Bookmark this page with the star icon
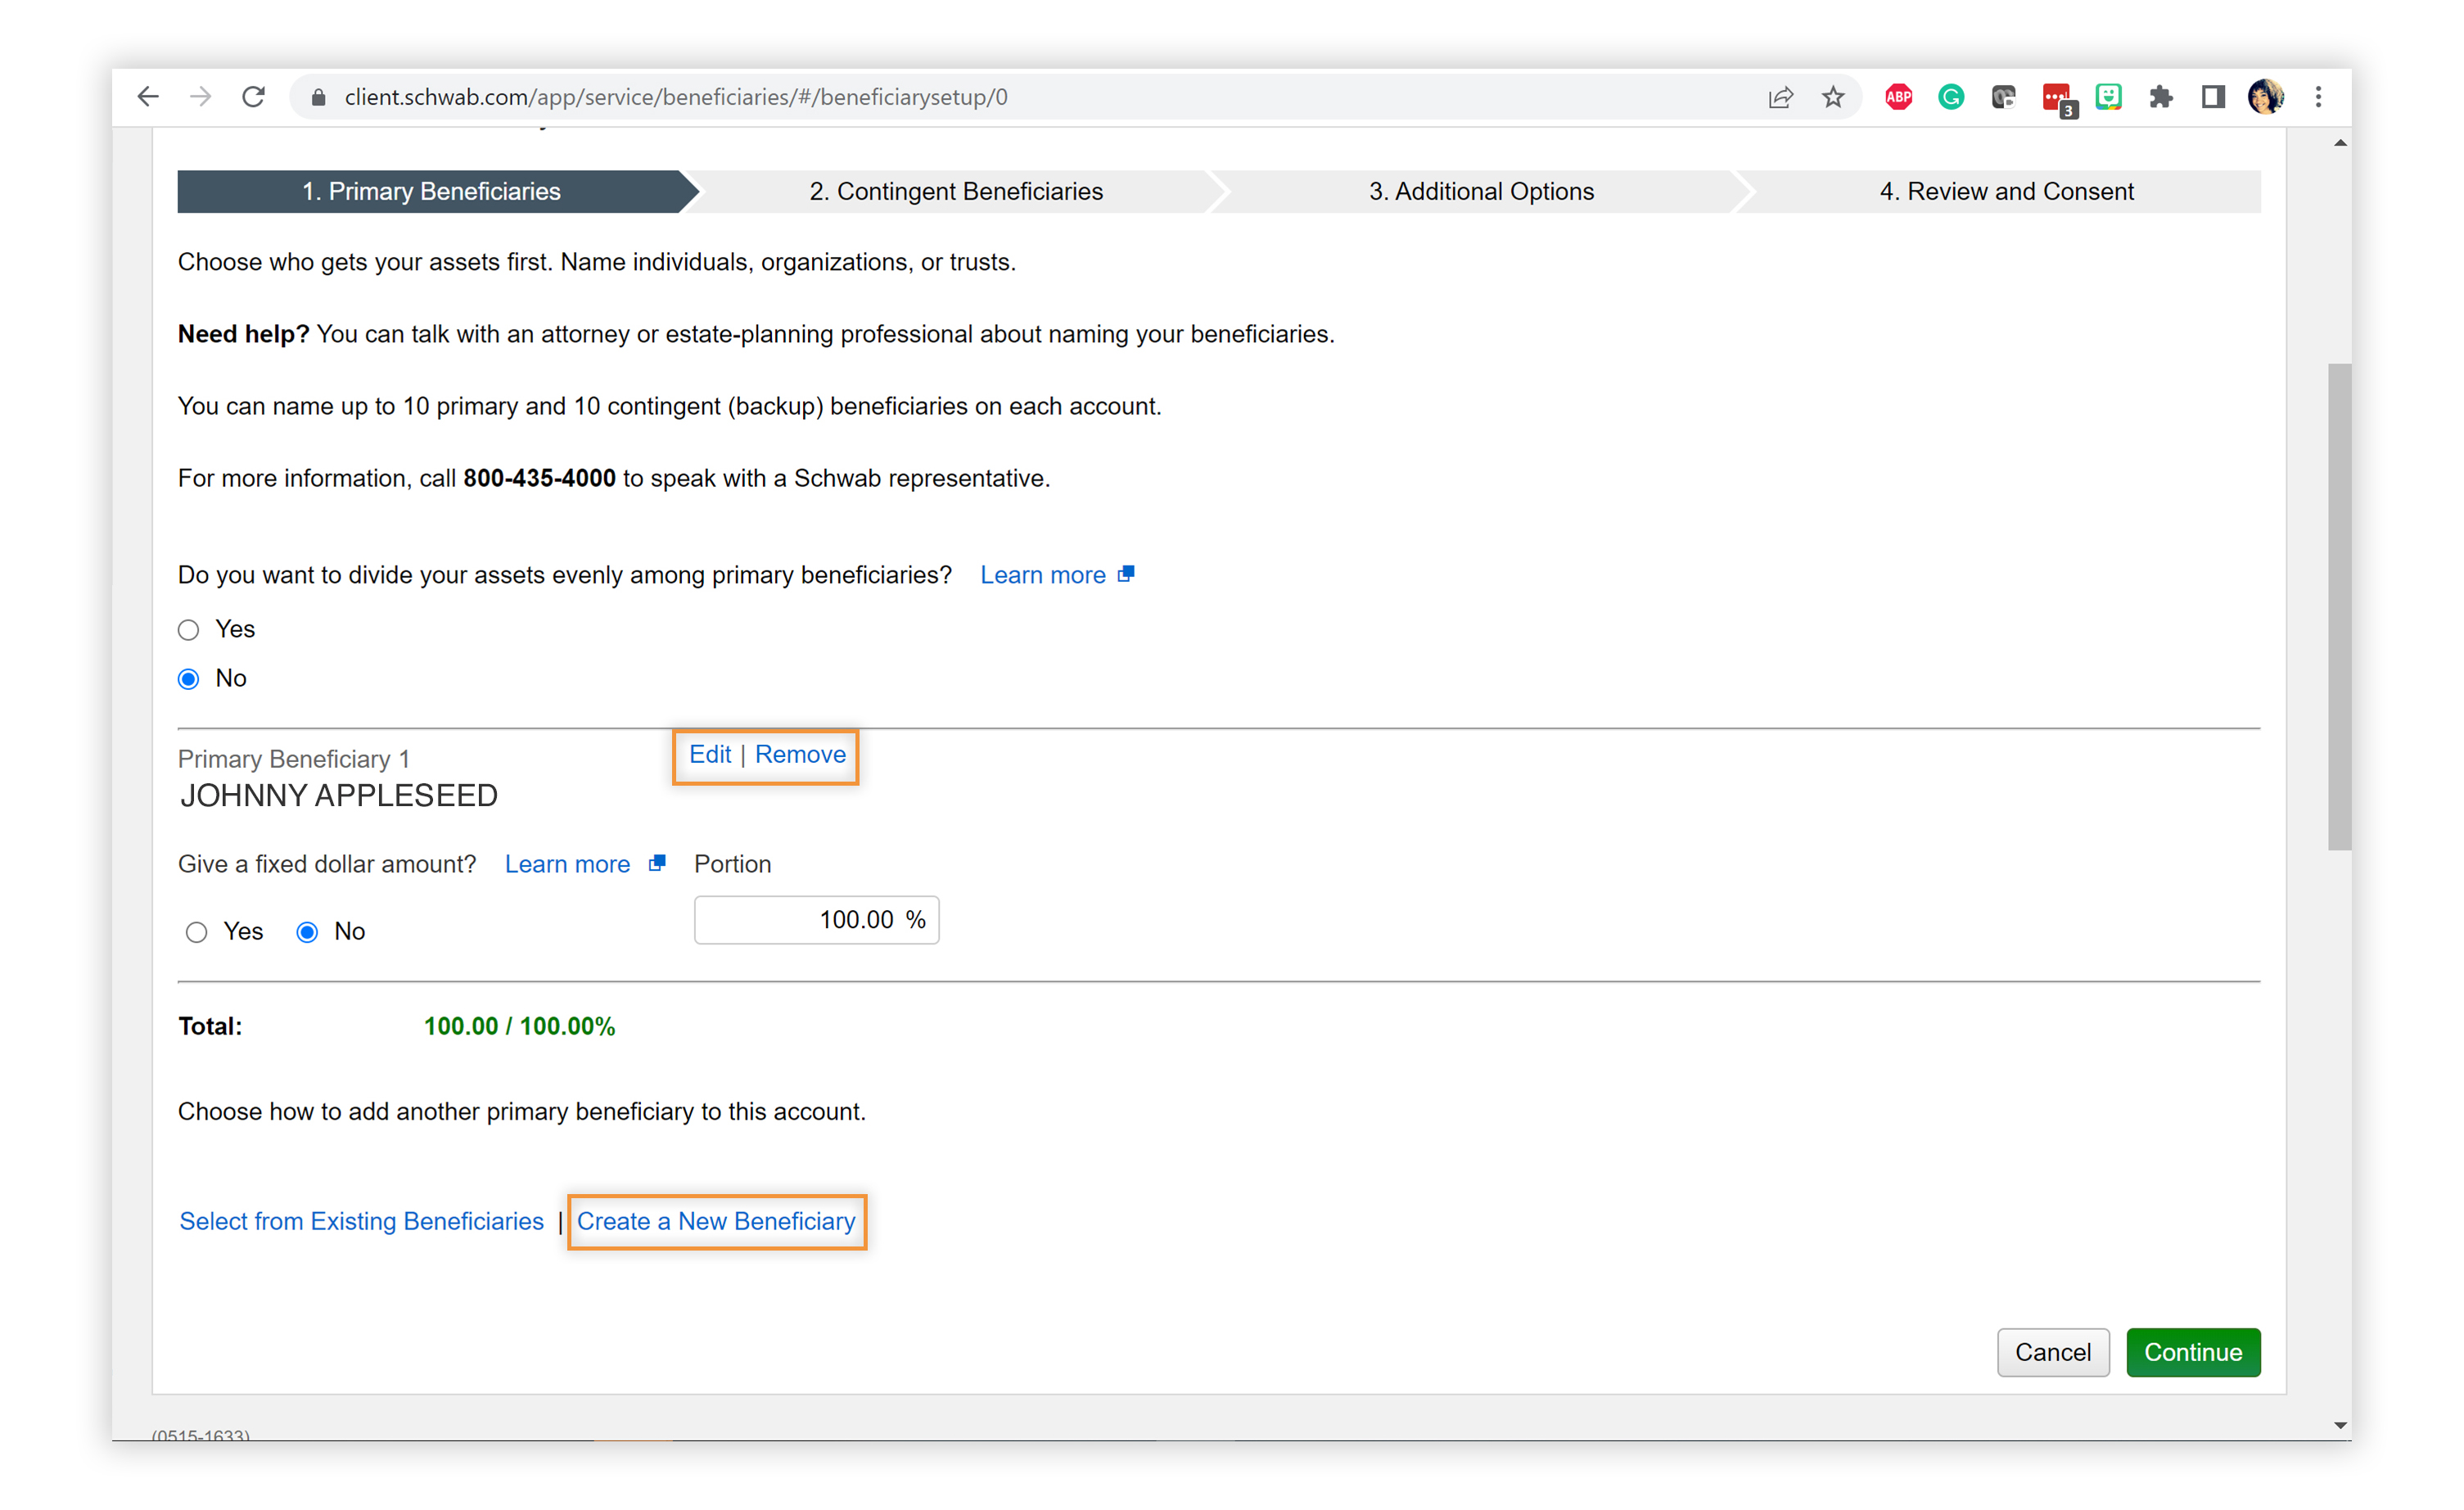This screenshot has height=1510, width=2464. (x=1832, y=97)
